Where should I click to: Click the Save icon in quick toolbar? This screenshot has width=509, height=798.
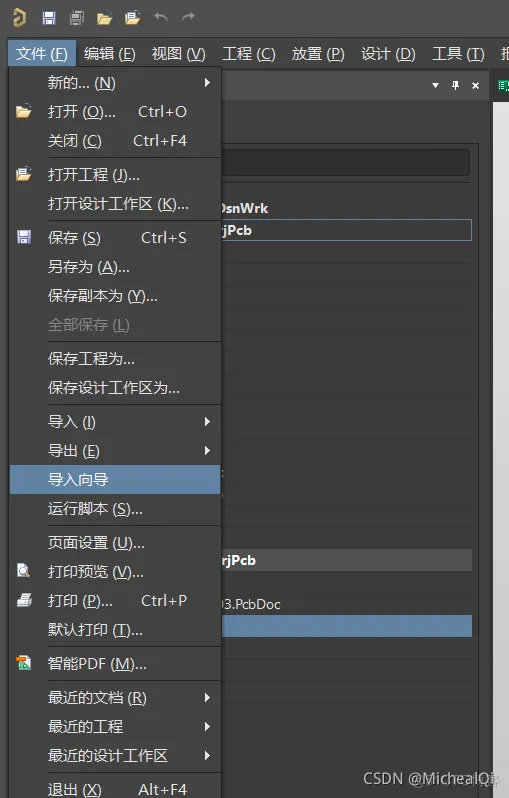click(49, 18)
